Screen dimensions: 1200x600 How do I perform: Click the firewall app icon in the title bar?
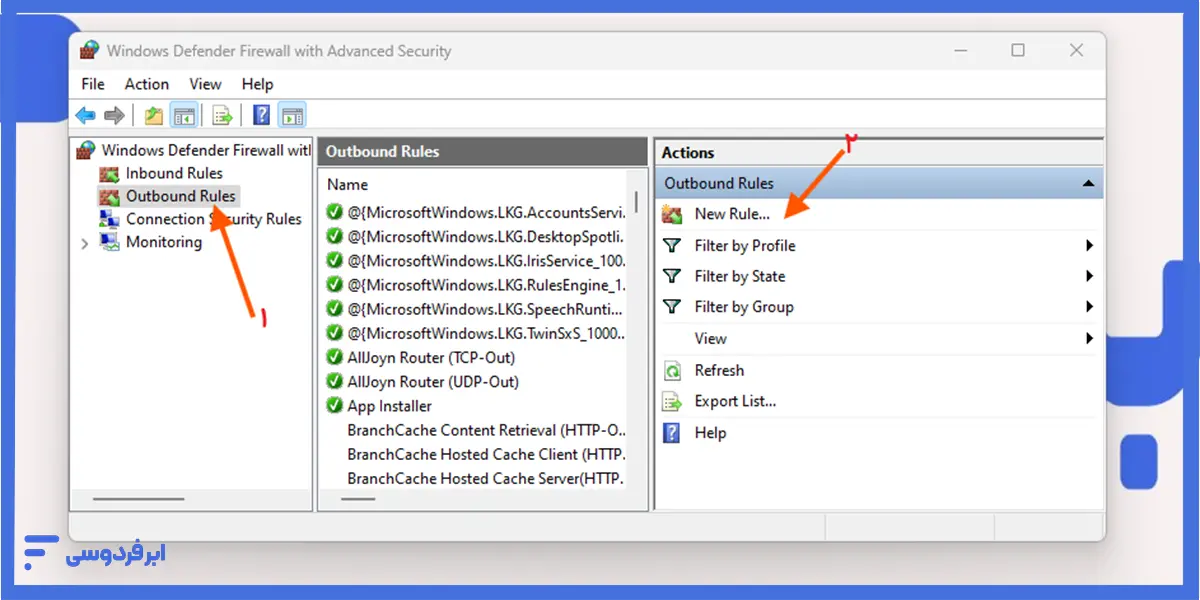click(89, 51)
